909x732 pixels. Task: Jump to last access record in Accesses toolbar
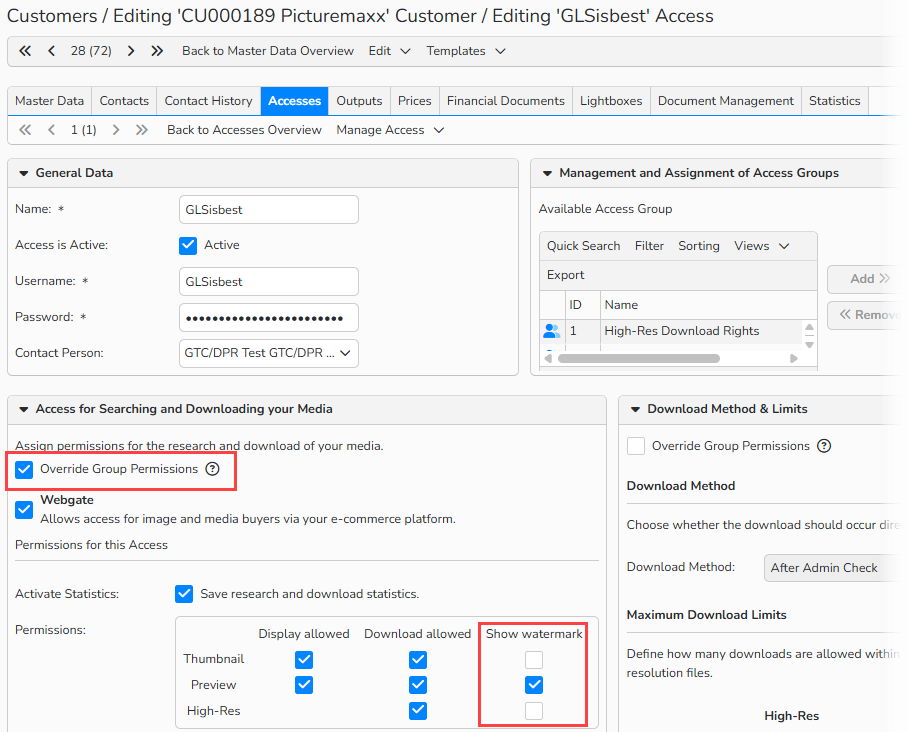point(141,130)
